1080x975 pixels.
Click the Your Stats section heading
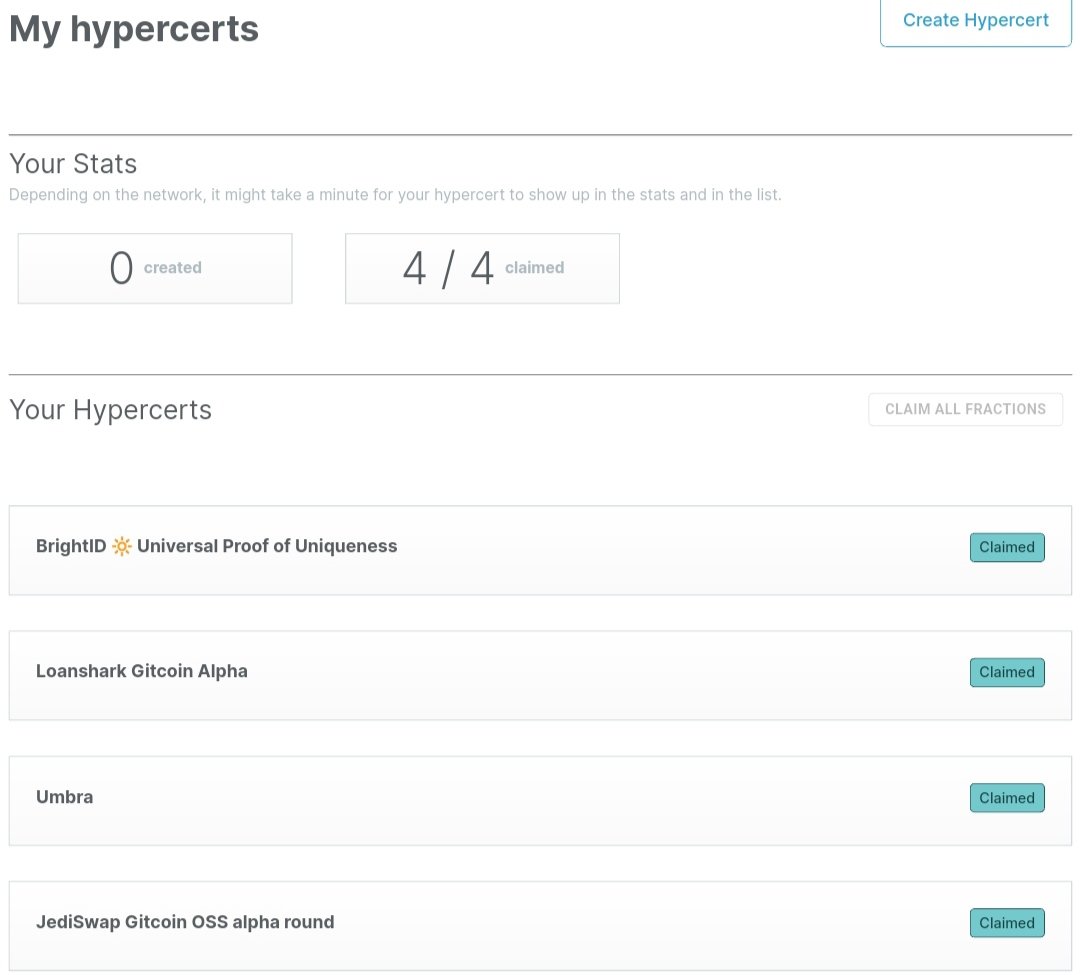point(73,163)
